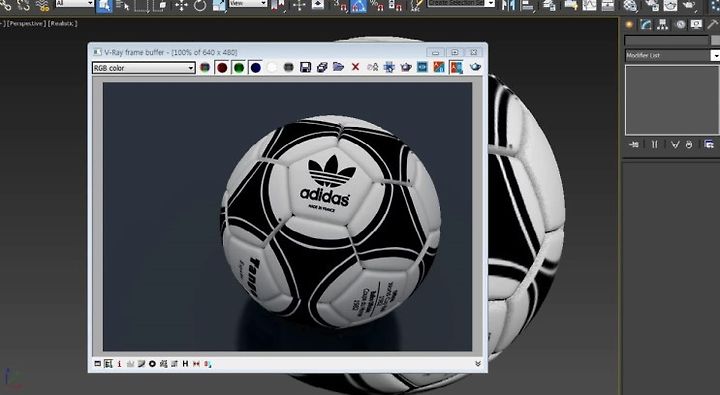The height and width of the screenshot is (395, 720).
Task: Toggle the highlighted A/B compare button
Action: pos(456,68)
